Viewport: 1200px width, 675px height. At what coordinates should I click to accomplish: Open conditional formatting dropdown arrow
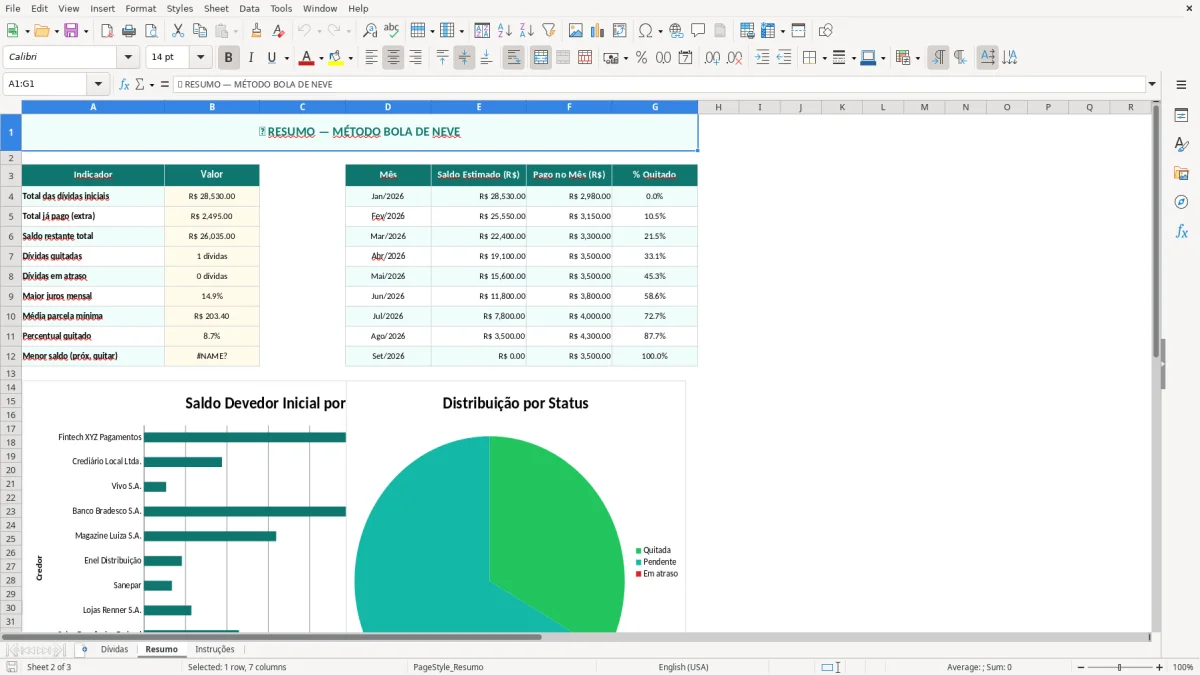click(x=917, y=58)
